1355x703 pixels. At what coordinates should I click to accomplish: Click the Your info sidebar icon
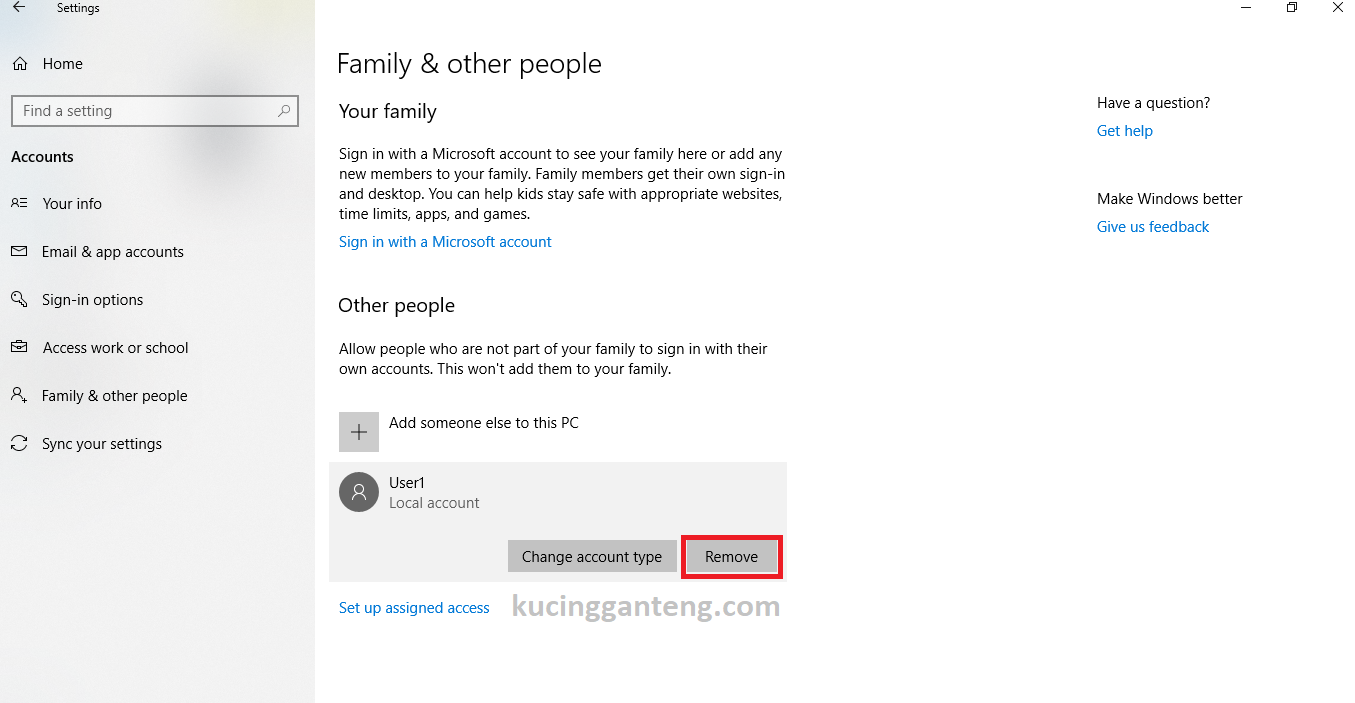(19, 203)
